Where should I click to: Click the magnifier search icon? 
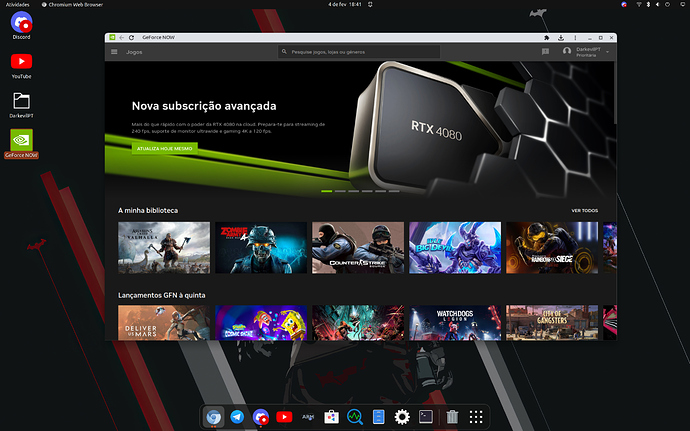pos(284,52)
